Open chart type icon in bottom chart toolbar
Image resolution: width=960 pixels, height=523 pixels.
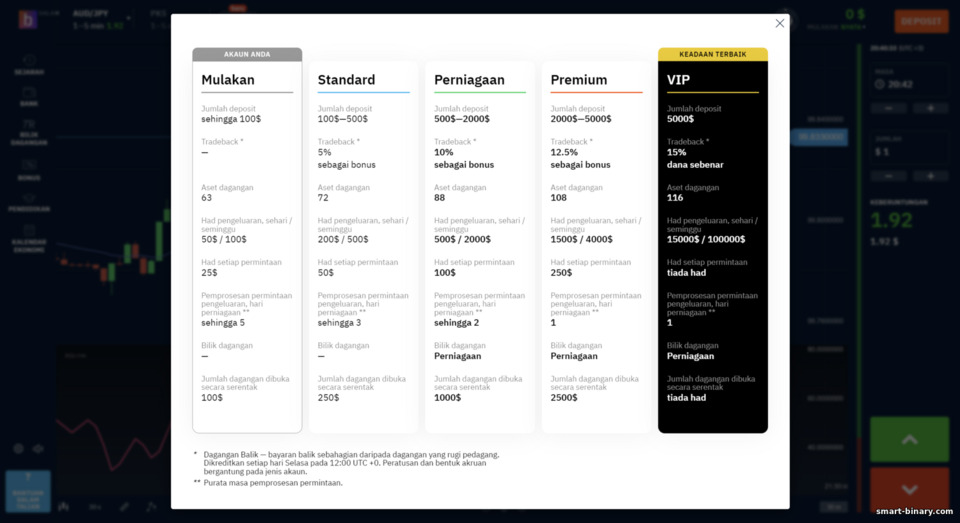64,506
